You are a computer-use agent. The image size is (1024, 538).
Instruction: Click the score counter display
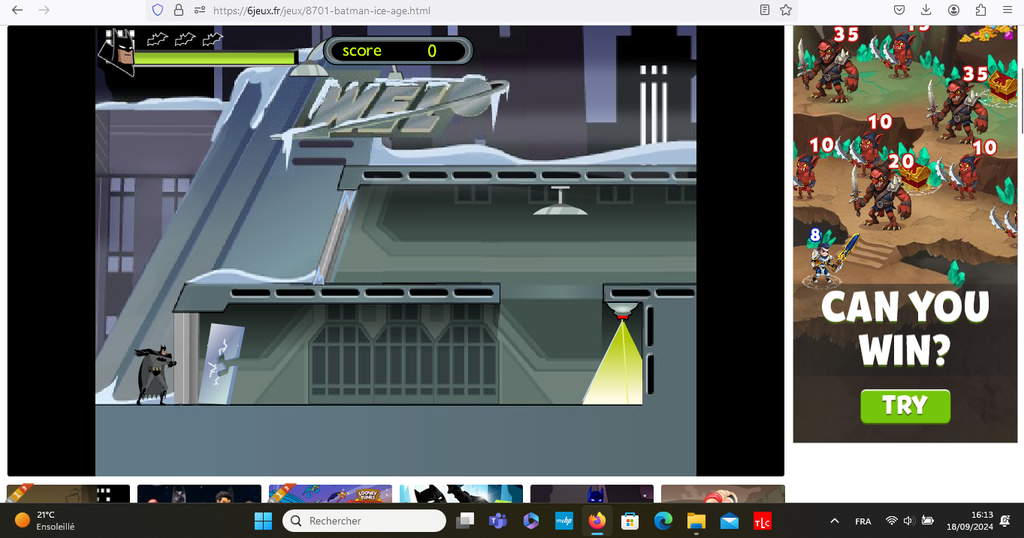[x=398, y=51]
